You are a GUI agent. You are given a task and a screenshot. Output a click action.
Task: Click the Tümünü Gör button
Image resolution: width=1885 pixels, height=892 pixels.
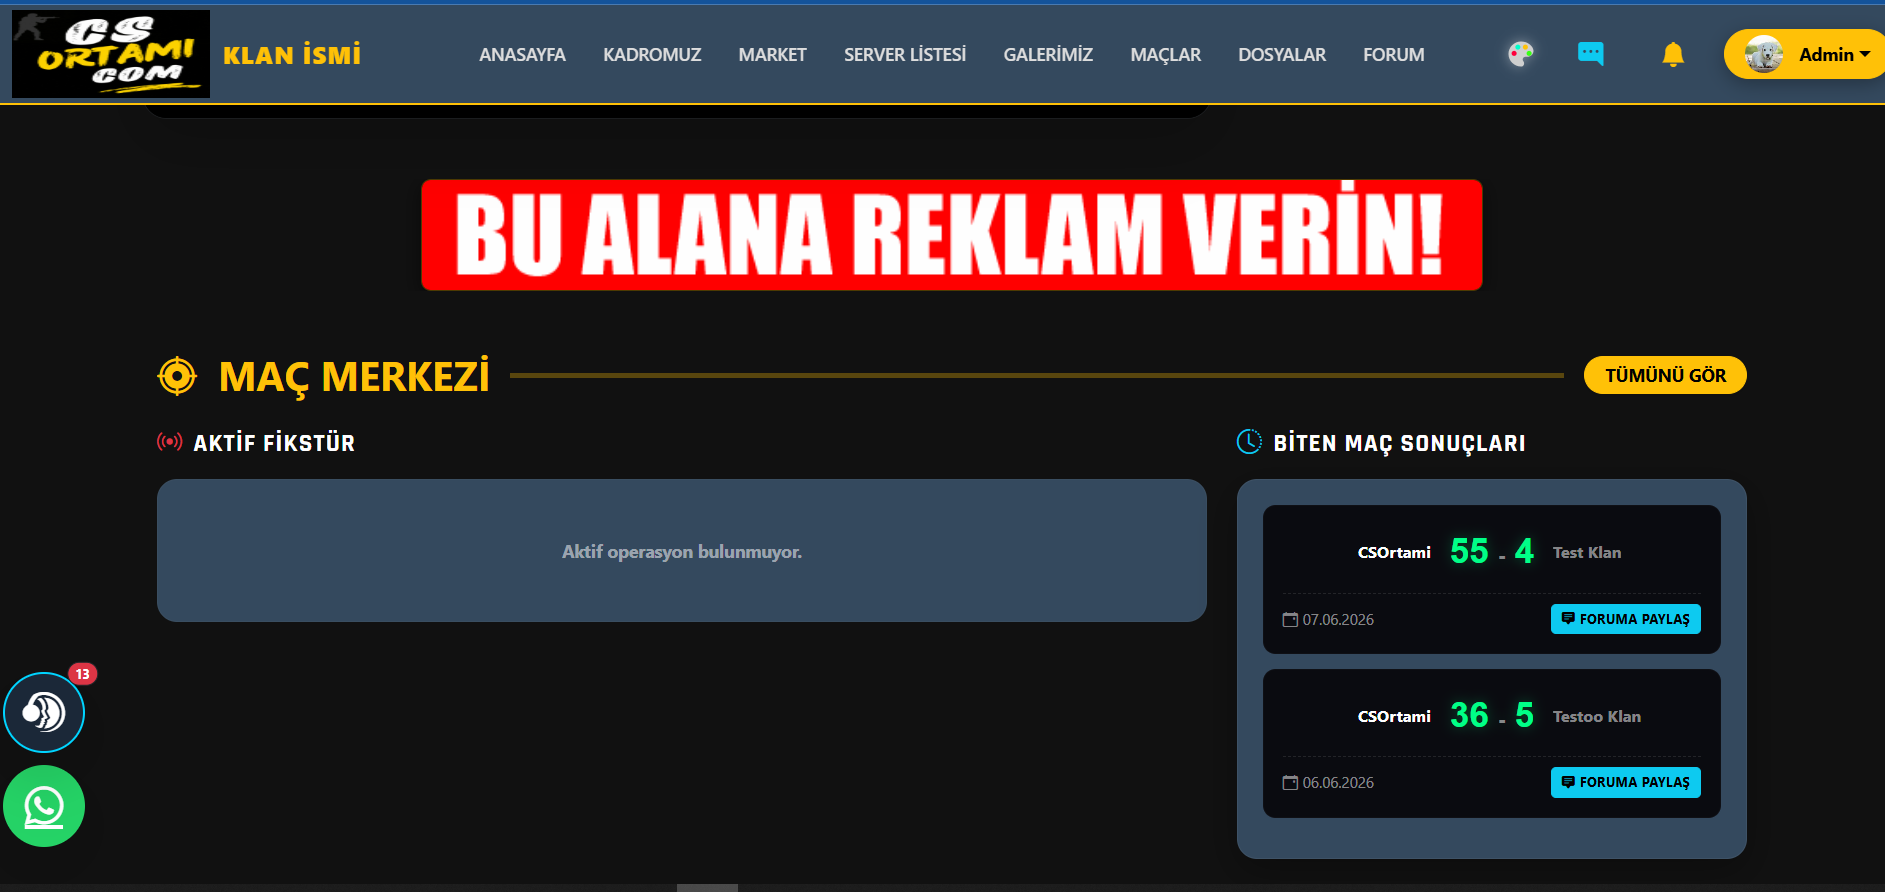point(1665,375)
